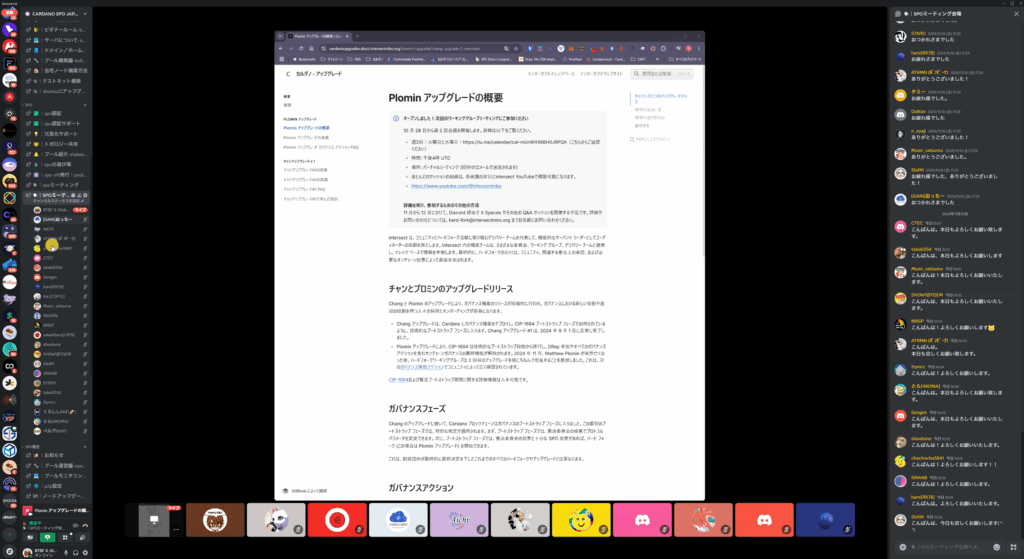Open new tab in shared browser
Viewport: 1024px width, 559px height.
[357, 37]
